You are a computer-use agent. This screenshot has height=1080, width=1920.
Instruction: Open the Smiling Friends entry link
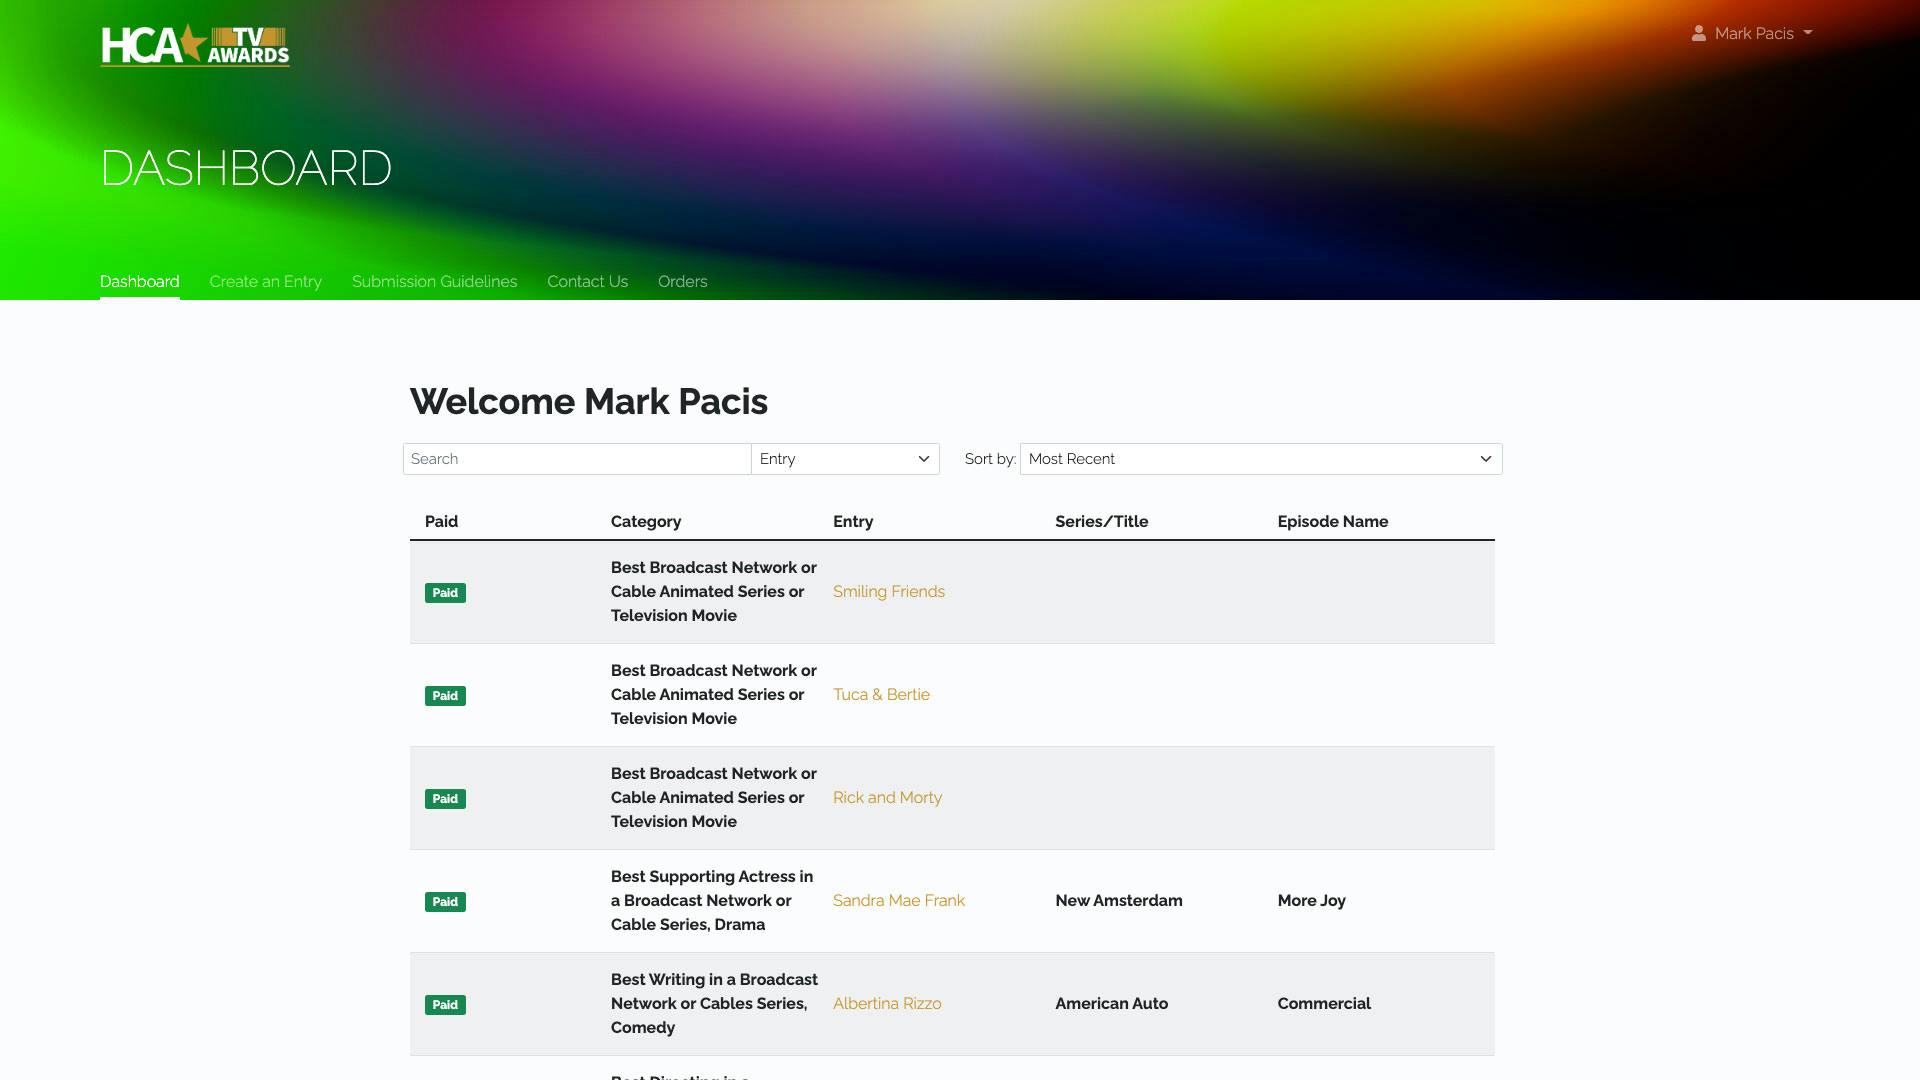coord(888,591)
